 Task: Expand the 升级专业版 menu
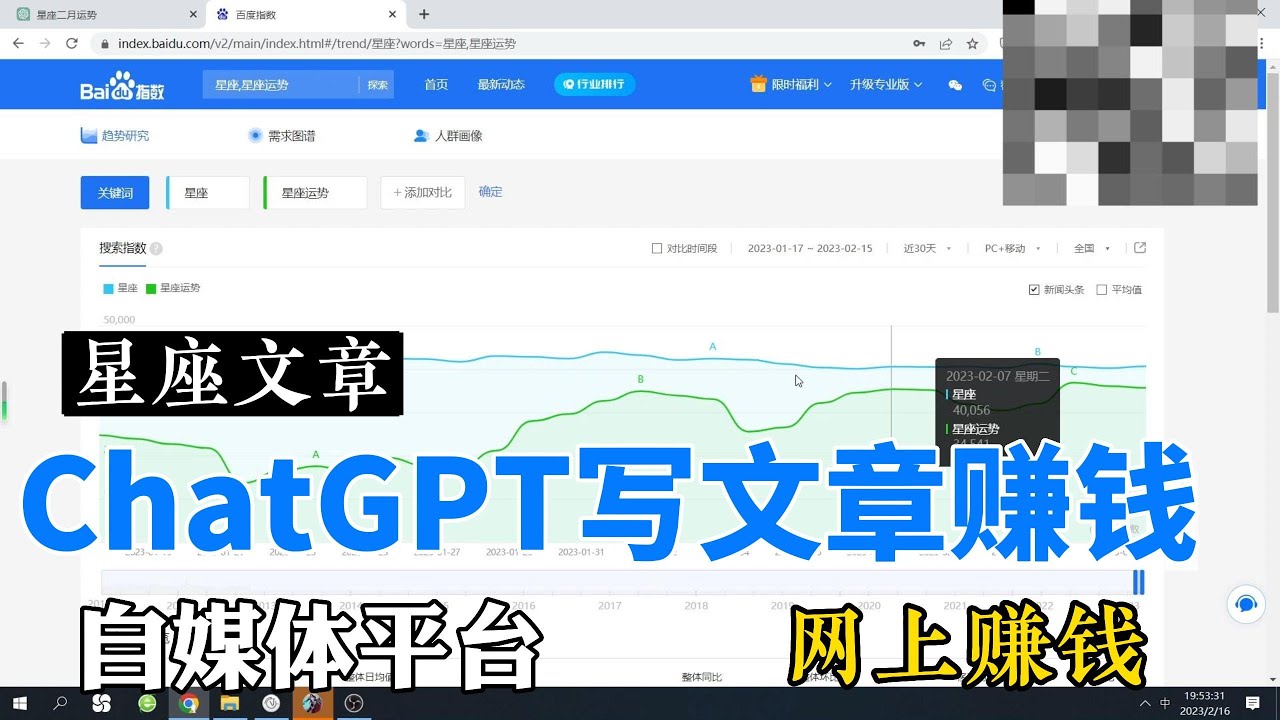click(886, 85)
